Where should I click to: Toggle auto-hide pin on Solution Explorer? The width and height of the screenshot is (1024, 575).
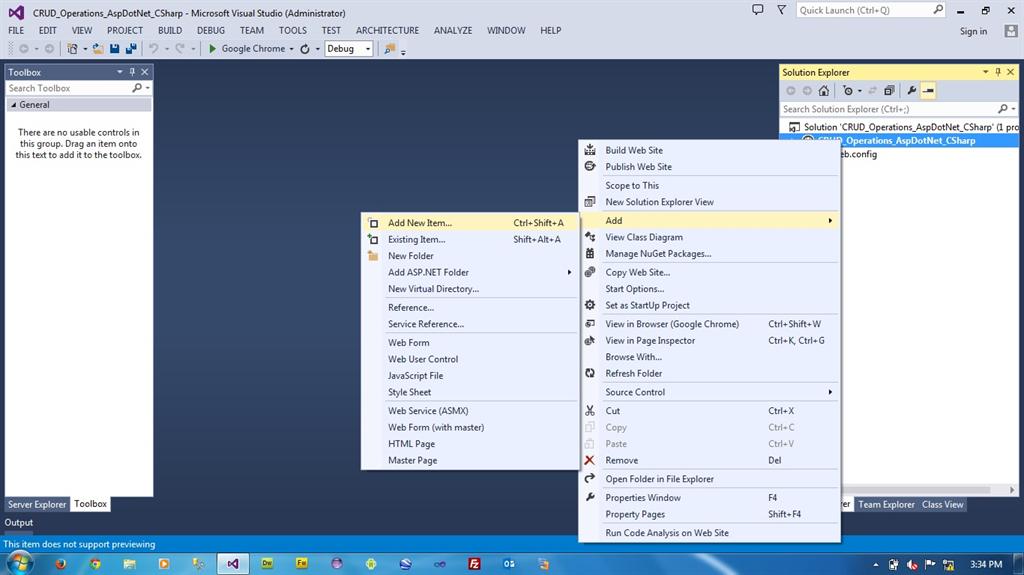coord(998,72)
